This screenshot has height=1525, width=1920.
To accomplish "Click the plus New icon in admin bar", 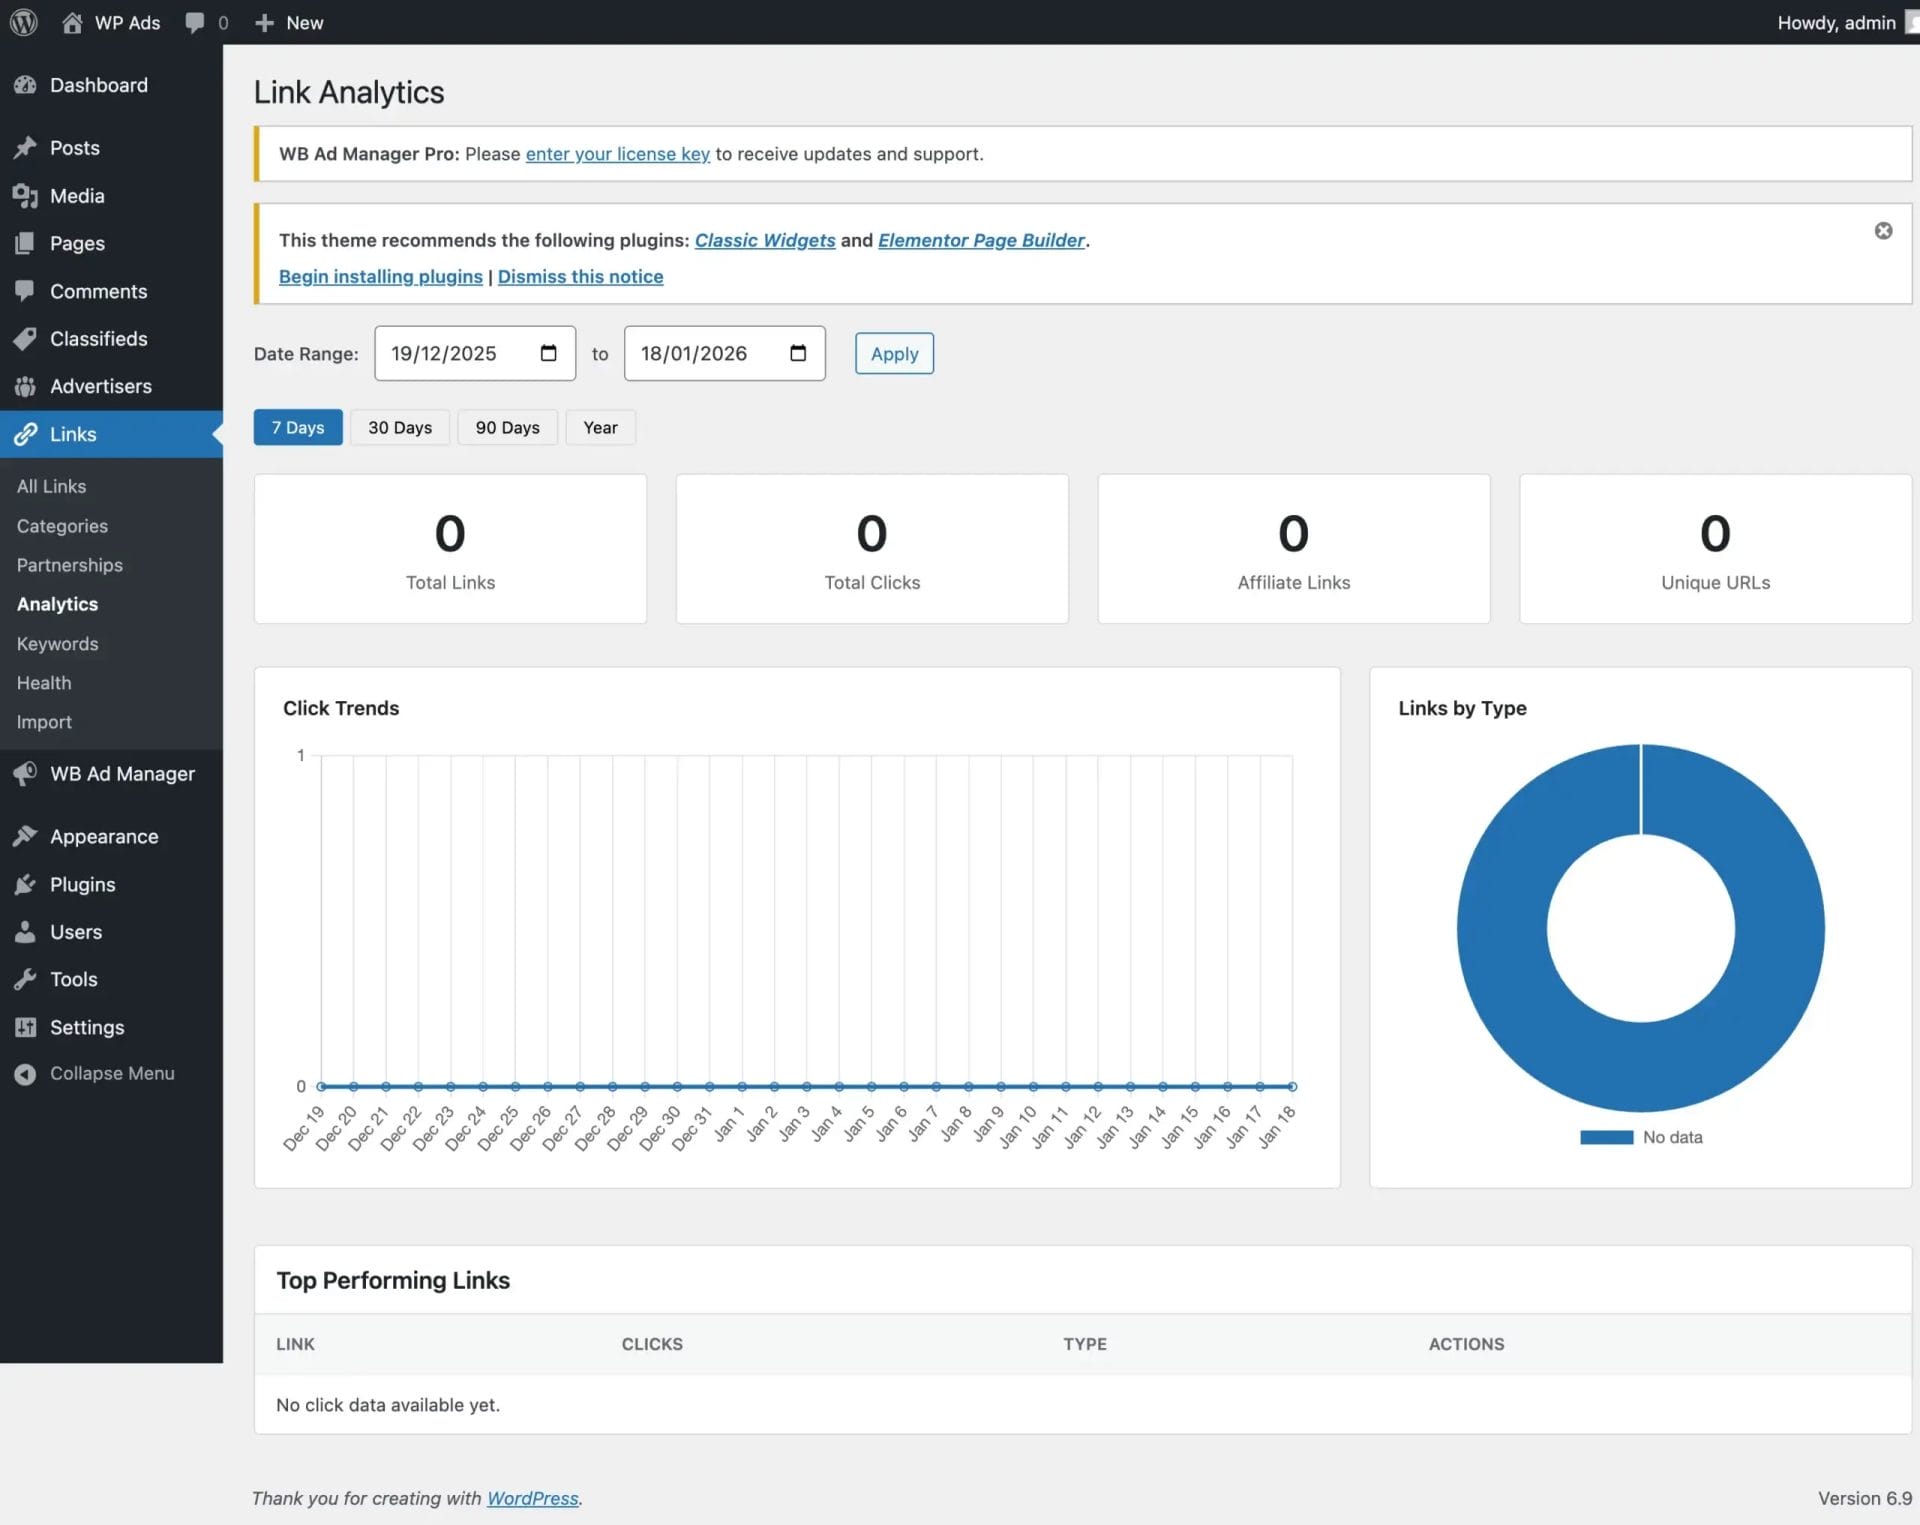I will [264, 22].
